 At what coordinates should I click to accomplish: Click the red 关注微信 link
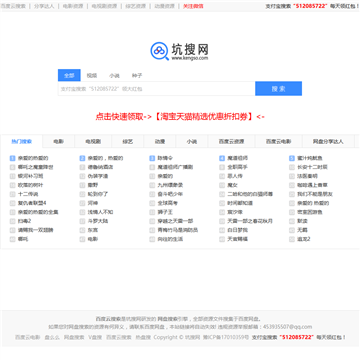click(193, 6)
